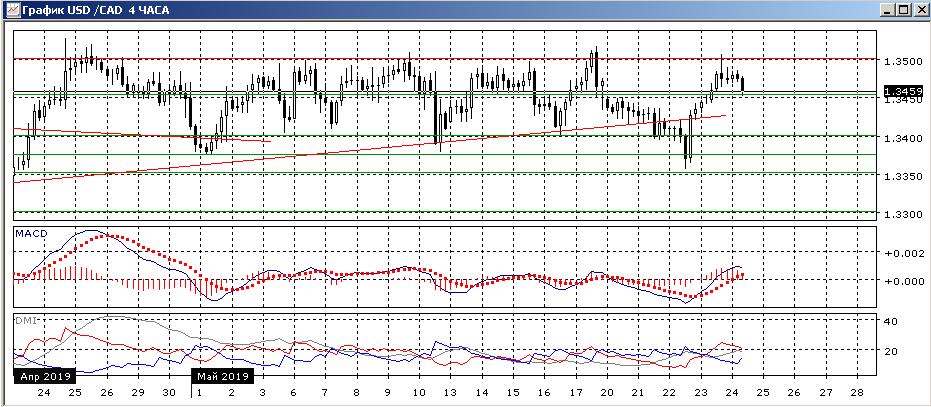Click the 'Май 2019' month marker
The height and width of the screenshot is (407, 931).
point(223,377)
